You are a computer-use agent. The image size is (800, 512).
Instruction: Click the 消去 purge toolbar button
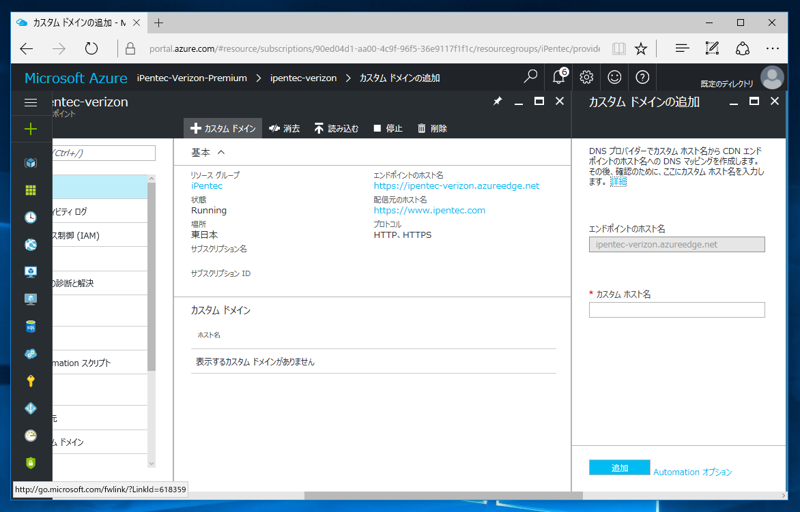(285, 129)
